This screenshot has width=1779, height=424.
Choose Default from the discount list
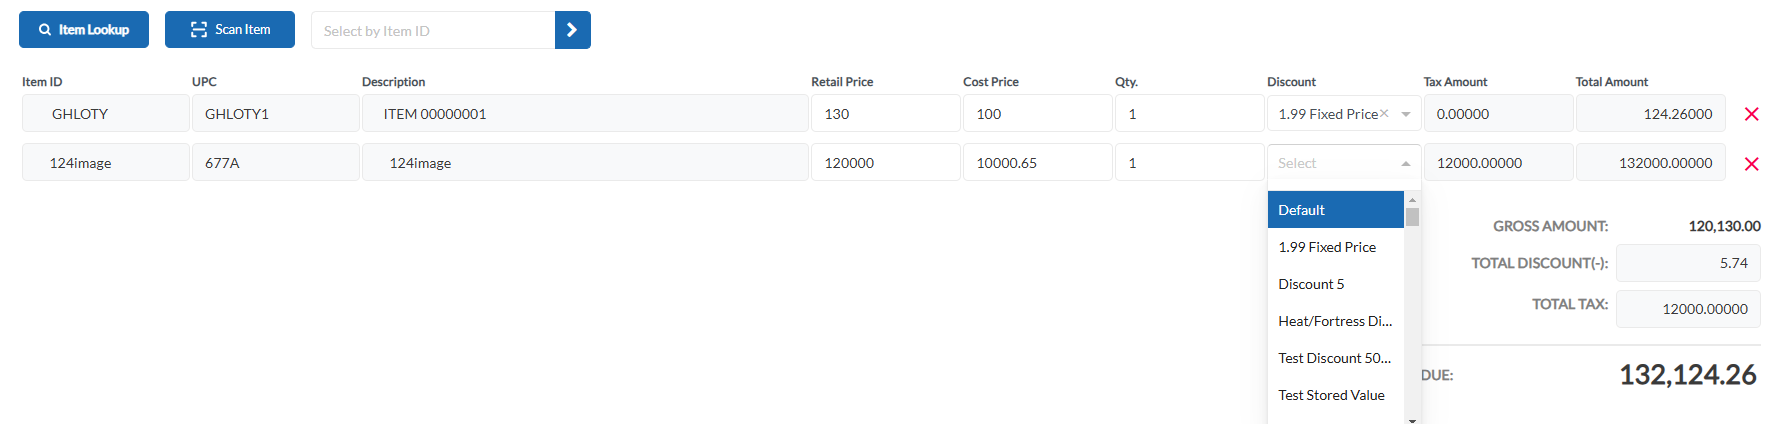1336,210
